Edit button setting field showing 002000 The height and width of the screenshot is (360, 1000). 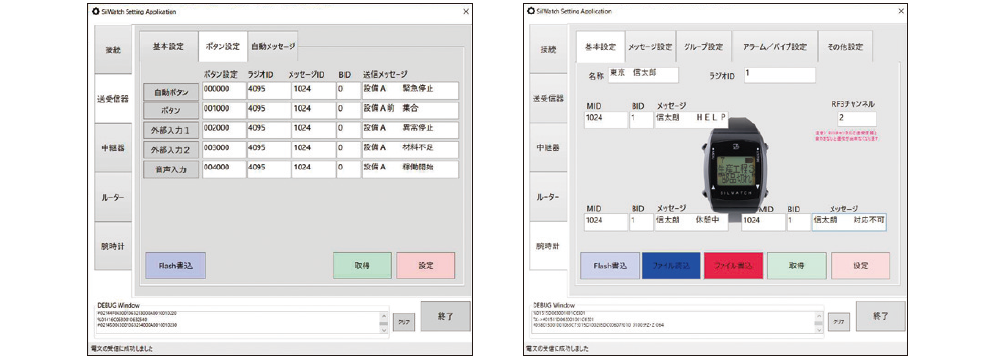click(x=224, y=130)
